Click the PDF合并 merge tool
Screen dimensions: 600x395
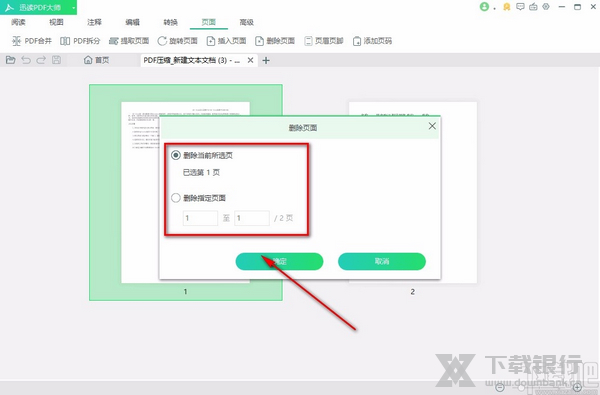[x=32, y=41]
